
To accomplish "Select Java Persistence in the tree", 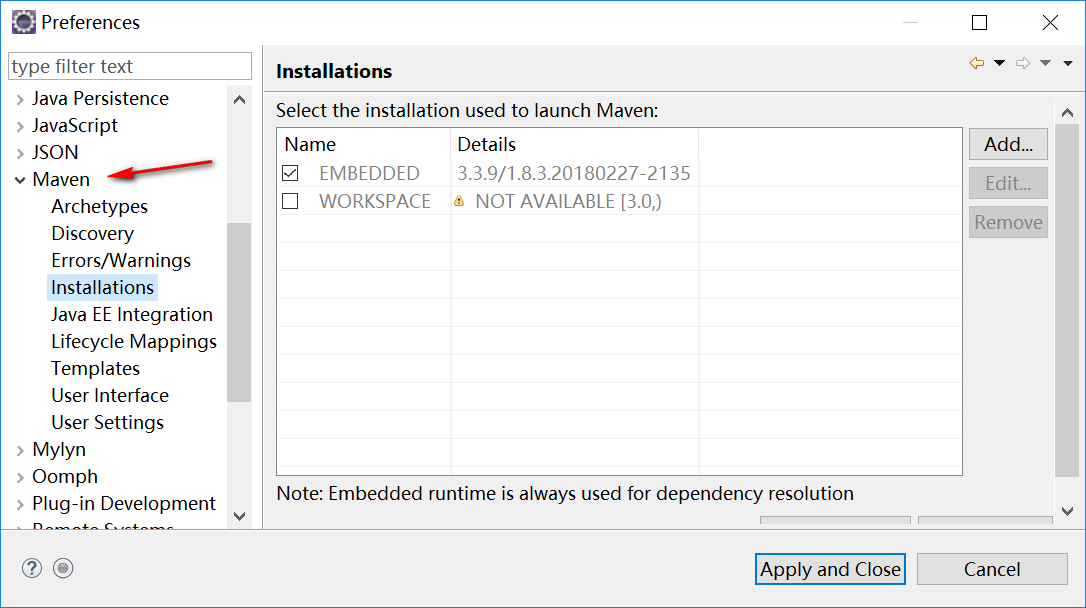I will coord(100,98).
